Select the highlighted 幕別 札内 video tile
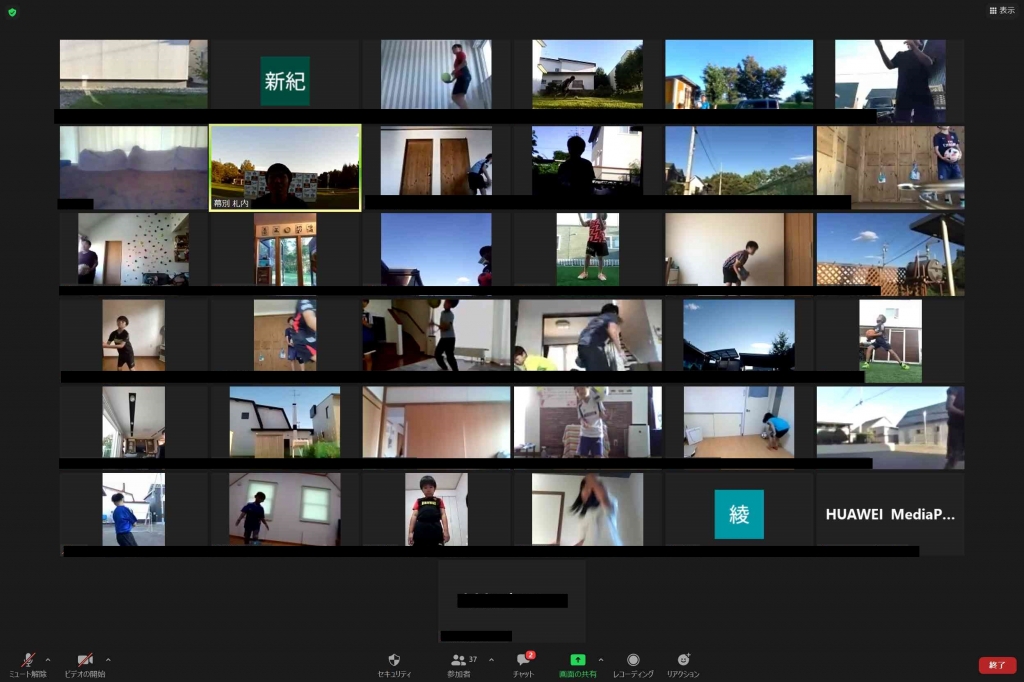The height and width of the screenshot is (682, 1024). 285,167
